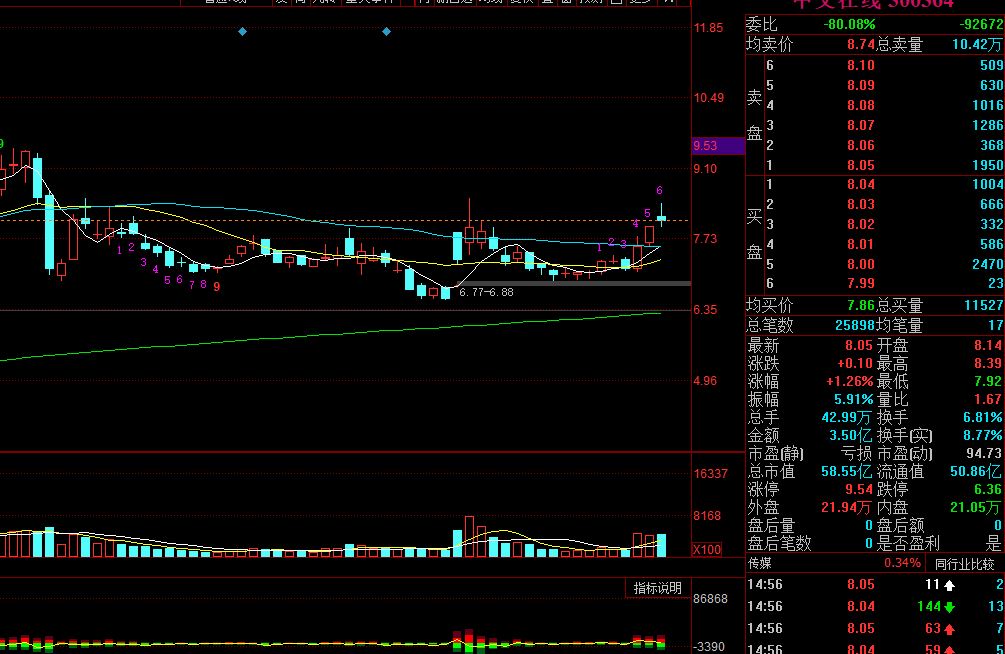
Task: Select the buy-3 price 8.02
Action: [x=860, y=224]
